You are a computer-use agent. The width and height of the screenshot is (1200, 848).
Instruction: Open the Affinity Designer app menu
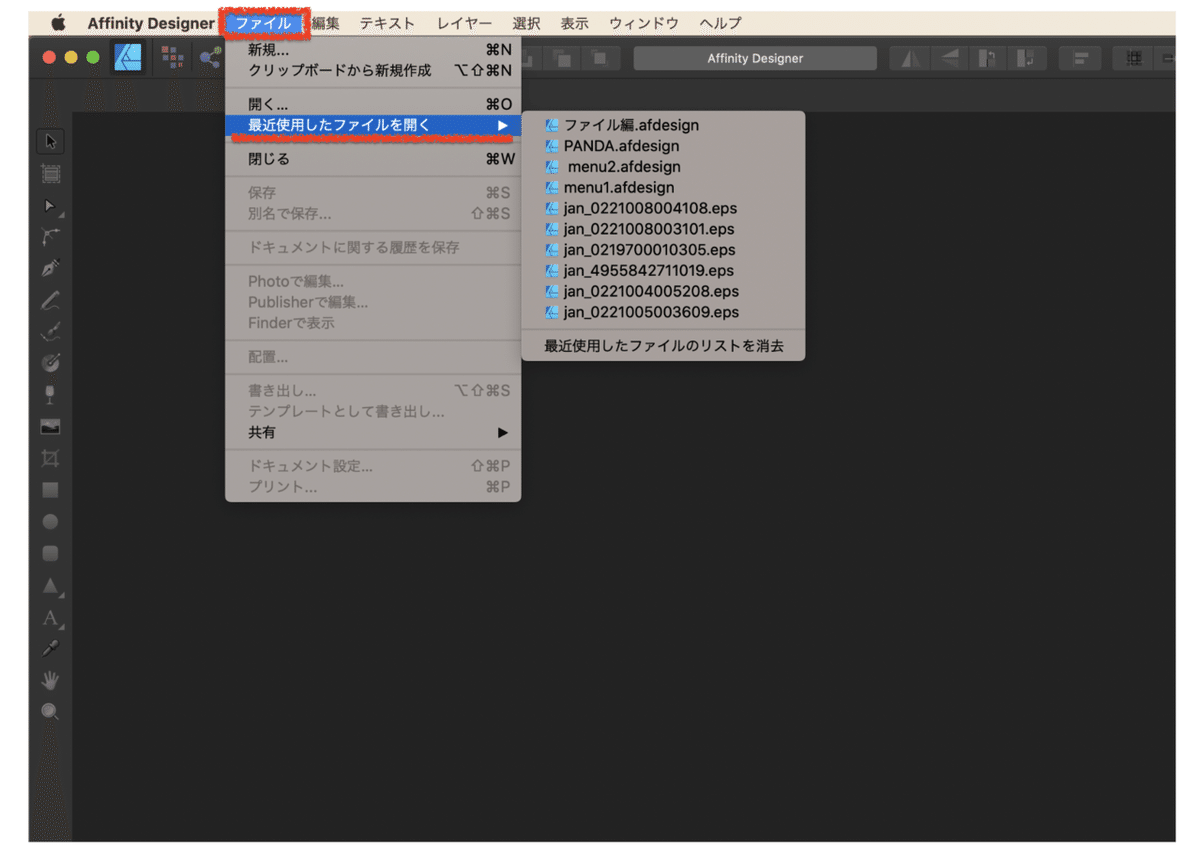151,23
